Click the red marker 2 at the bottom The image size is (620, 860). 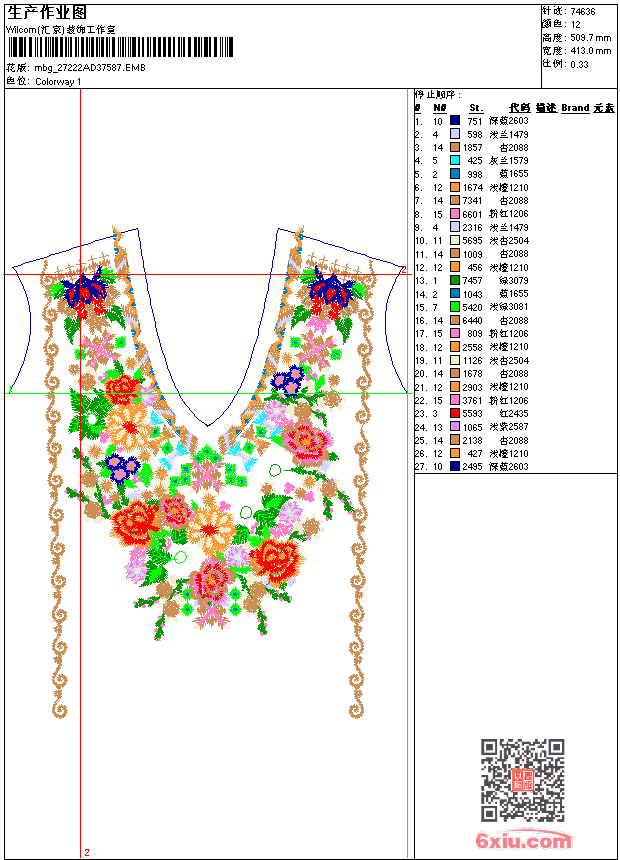pyautogui.click(x=87, y=852)
